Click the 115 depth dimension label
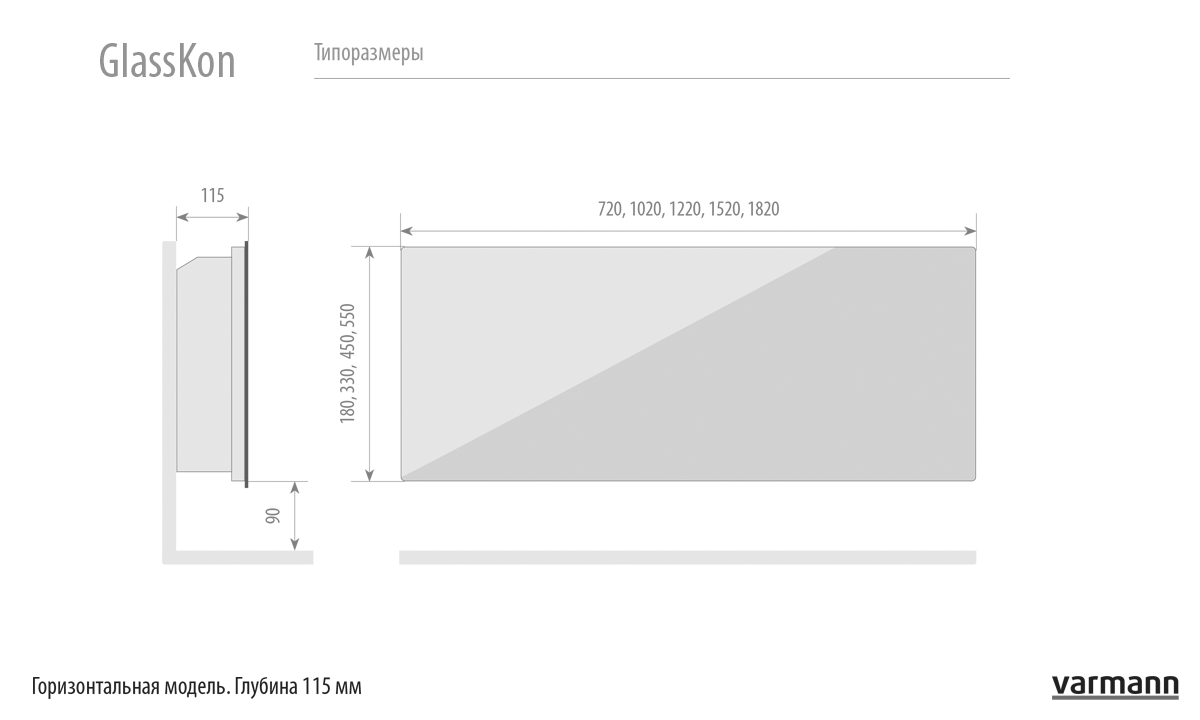This screenshot has height=720, width=1200. [x=212, y=195]
